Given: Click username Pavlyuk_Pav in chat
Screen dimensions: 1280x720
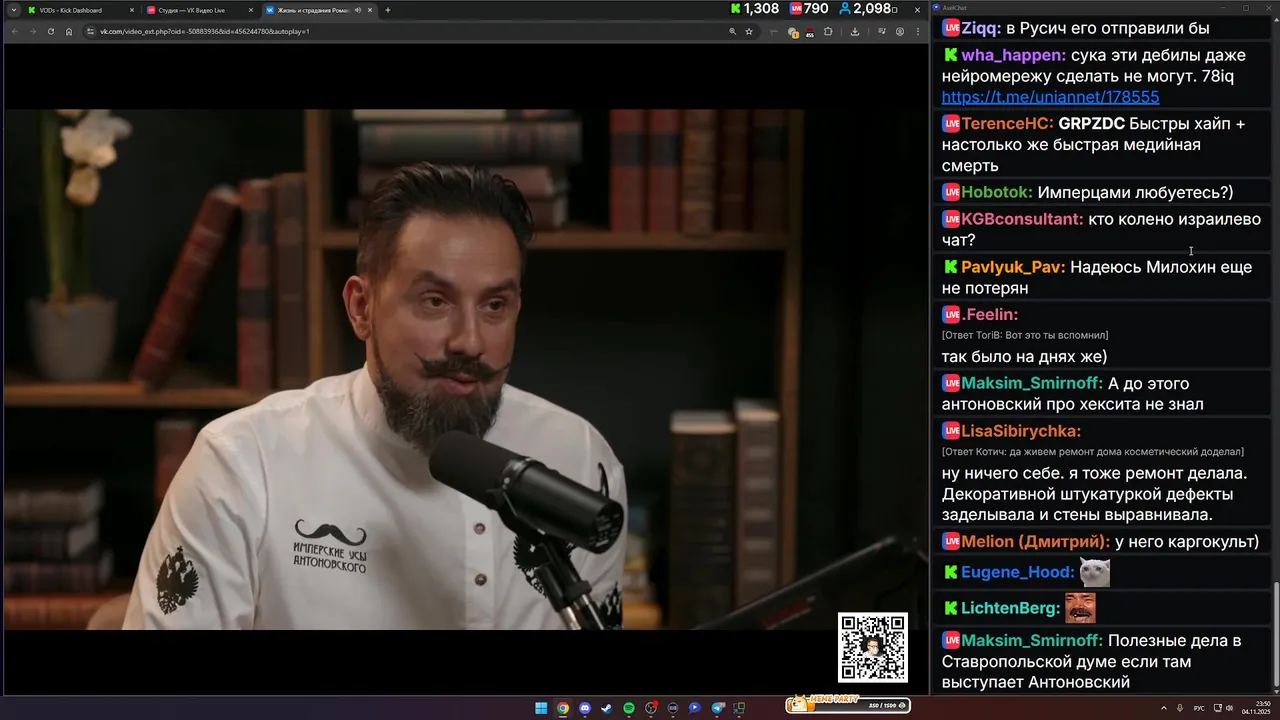Looking at the screenshot, I should pyautogui.click(x=1013, y=267).
